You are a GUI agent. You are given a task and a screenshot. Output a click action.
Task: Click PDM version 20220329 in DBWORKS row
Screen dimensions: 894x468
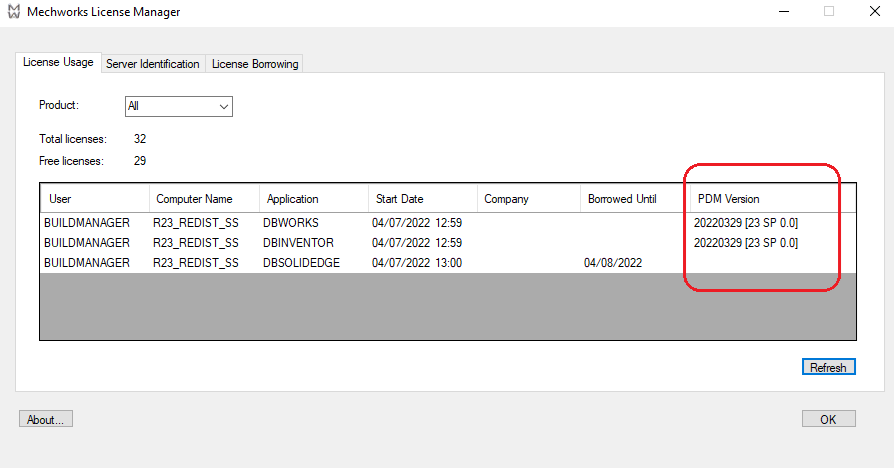[746, 223]
